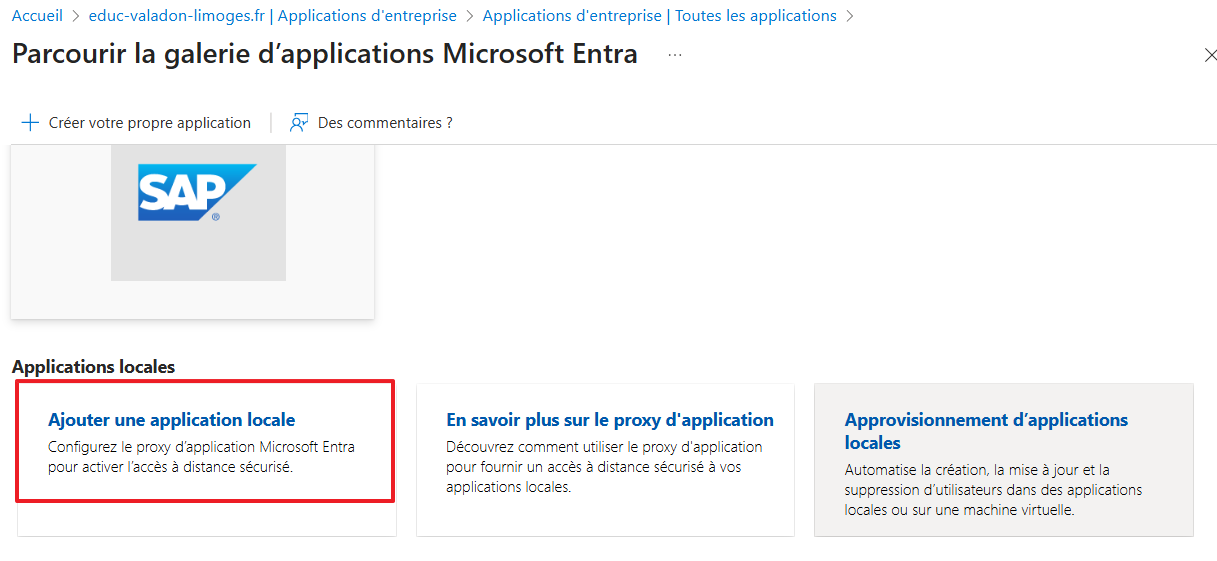Click the Parcourir la galerie page title
The width and height of the screenshot is (1217, 561).
point(325,54)
